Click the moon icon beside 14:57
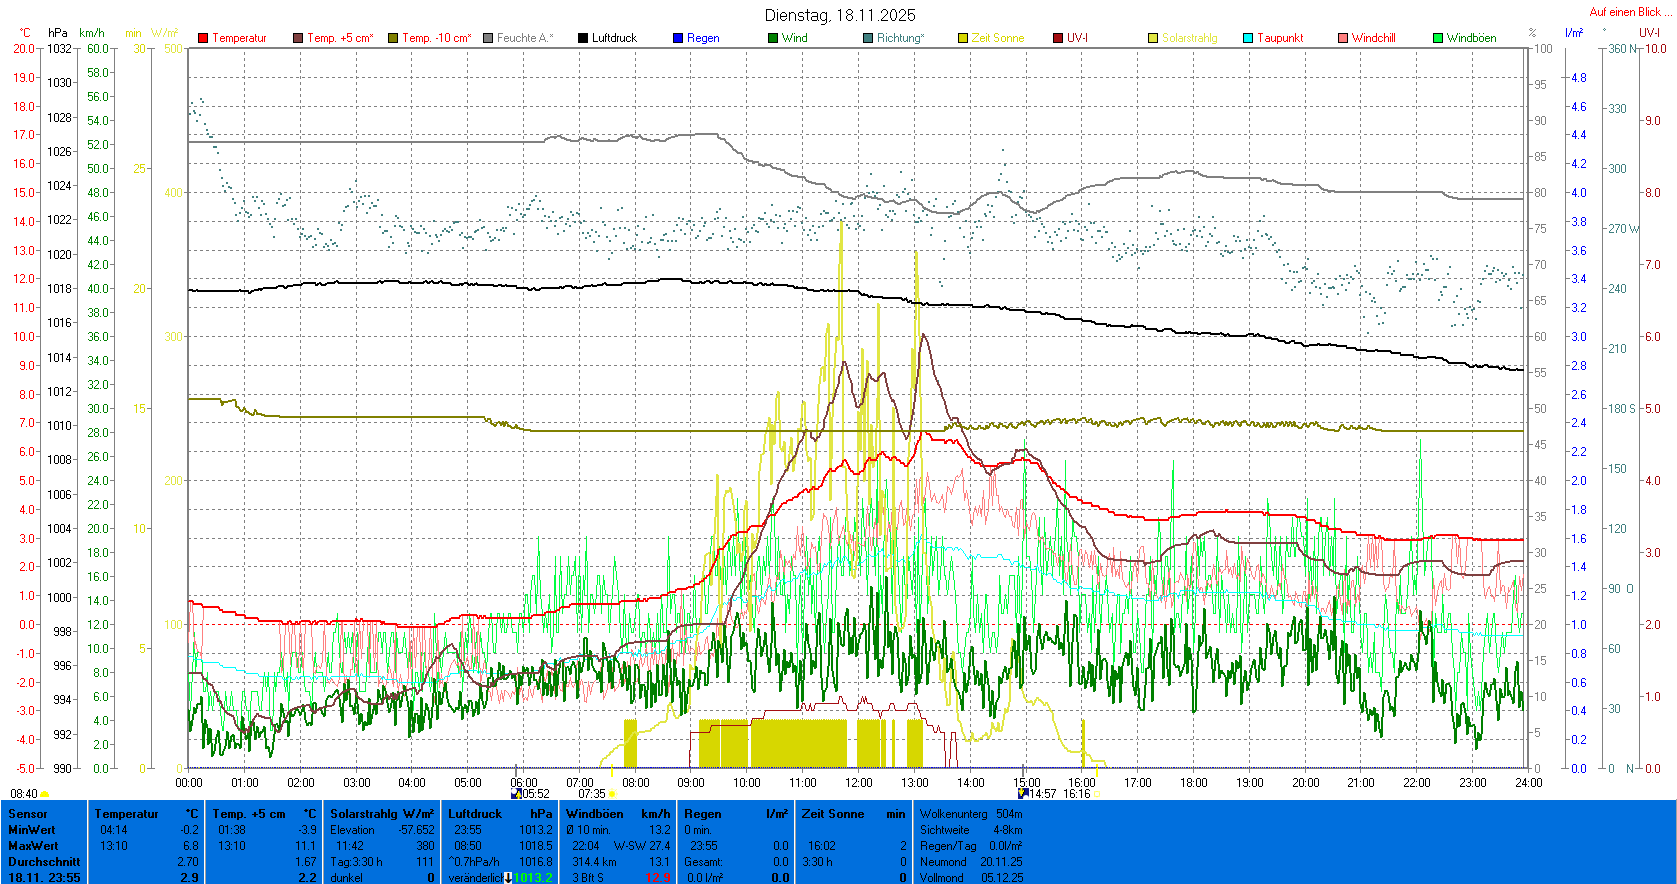The width and height of the screenshot is (1677, 884). point(1023,794)
